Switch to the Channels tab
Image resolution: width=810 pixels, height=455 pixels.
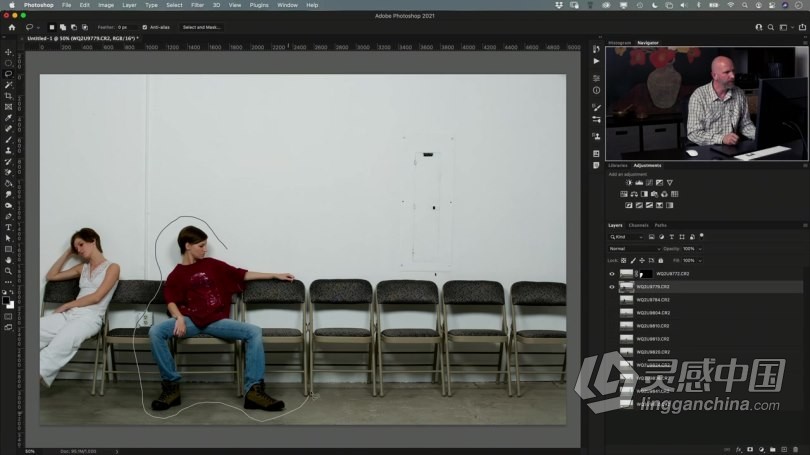coord(638,225)
